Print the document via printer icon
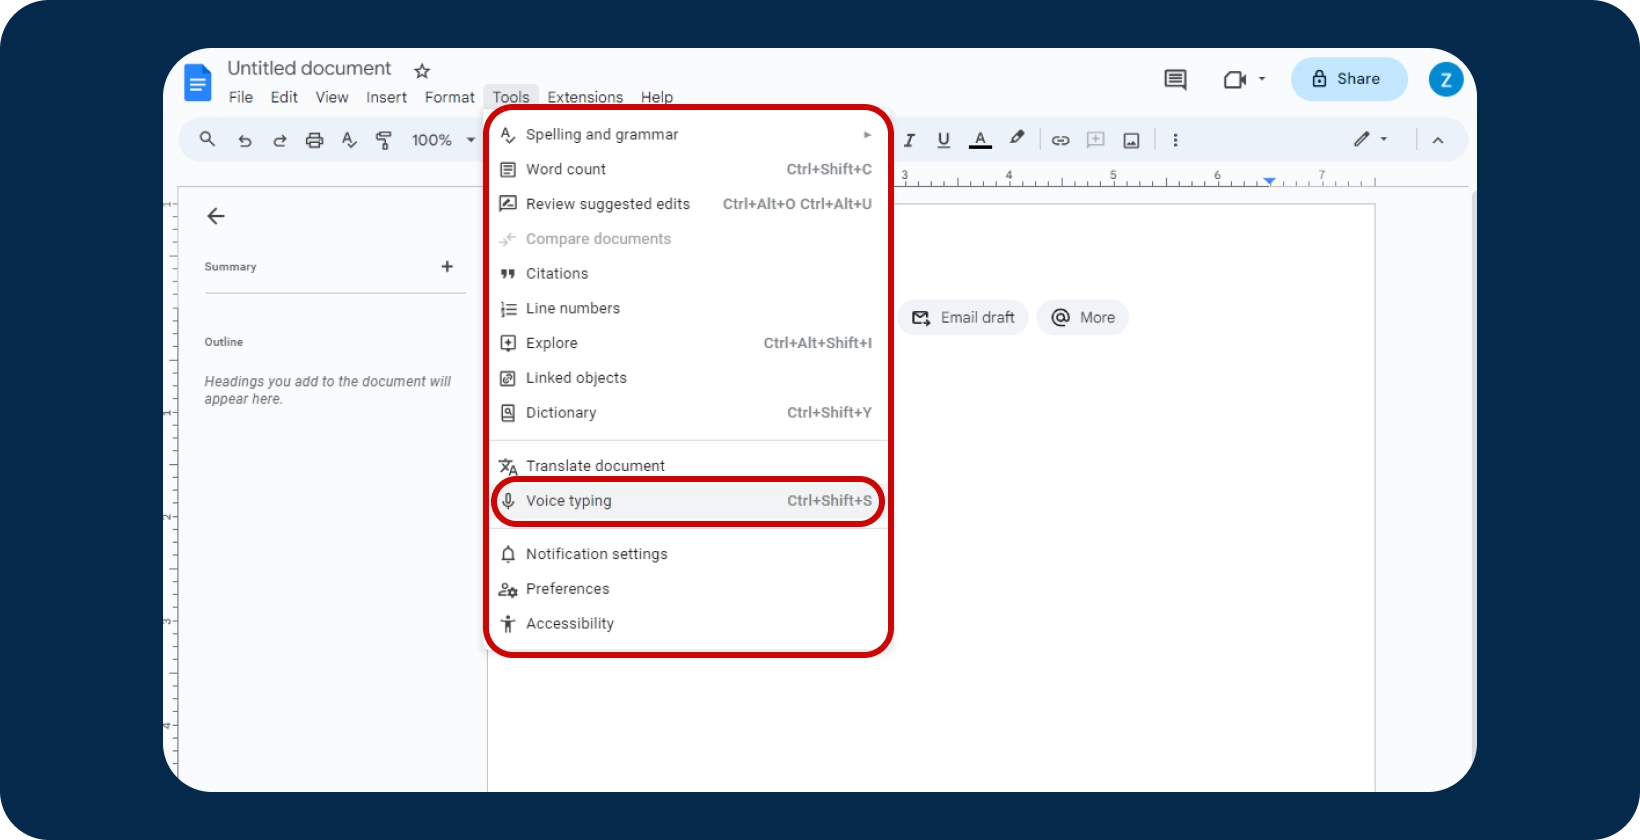Image resolution: width=1640 pixels, height=840 pixels. (x=314, y=140)
